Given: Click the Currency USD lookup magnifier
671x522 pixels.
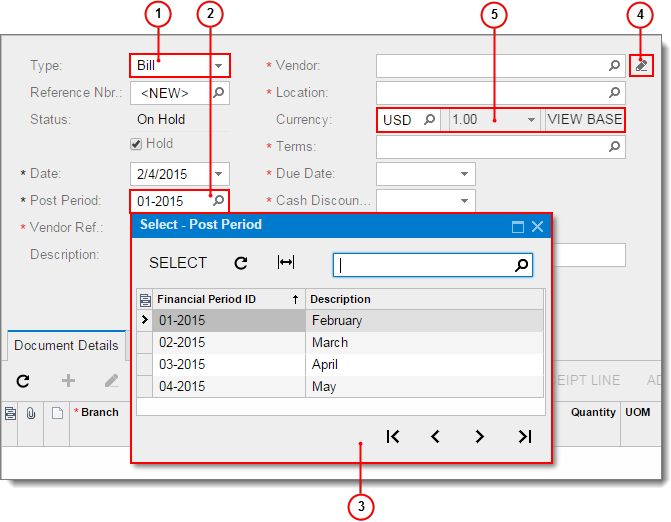Looking at the screenshot, I should (x=430, y=119).
